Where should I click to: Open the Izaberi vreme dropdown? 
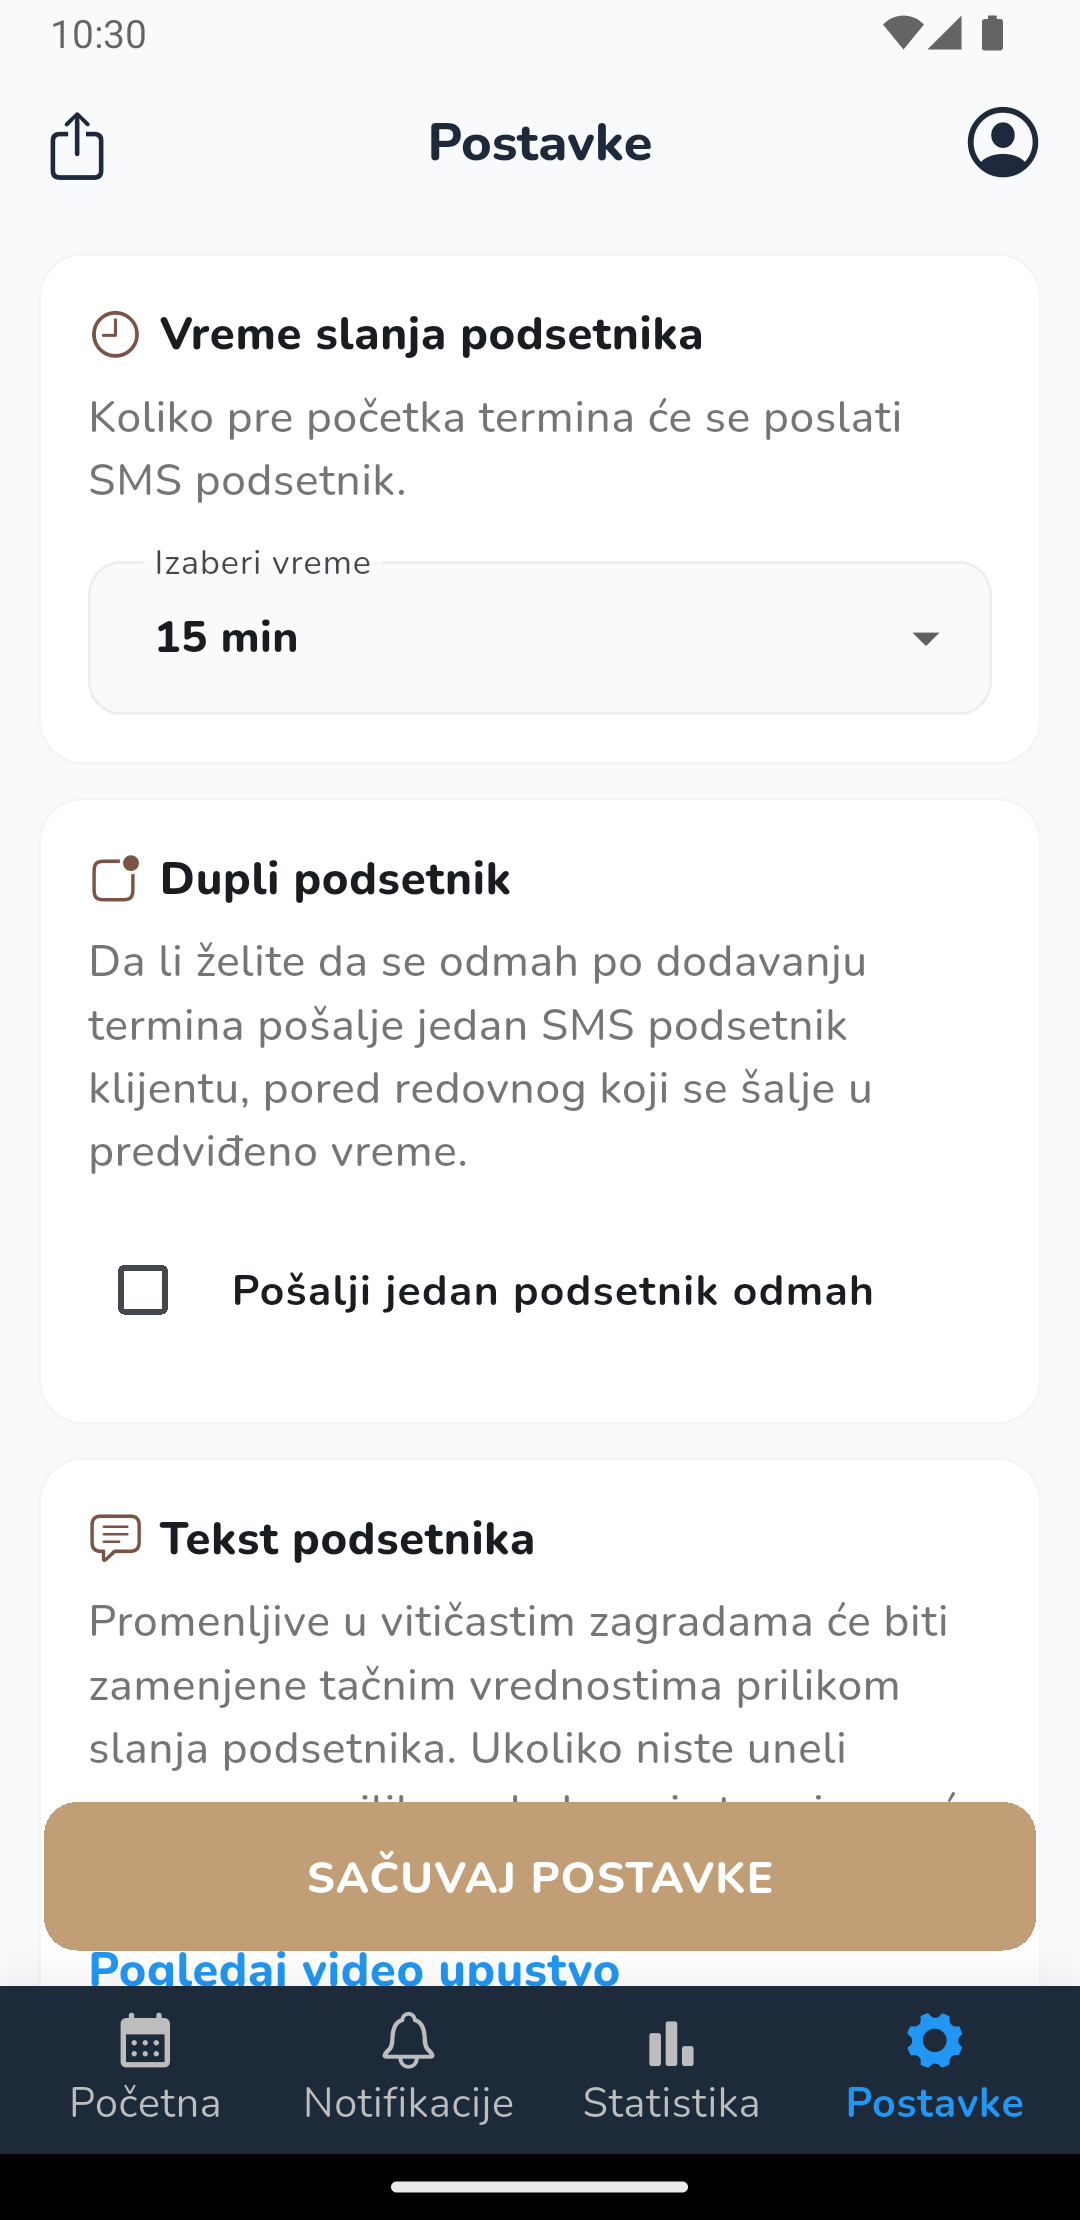point(540,638)
